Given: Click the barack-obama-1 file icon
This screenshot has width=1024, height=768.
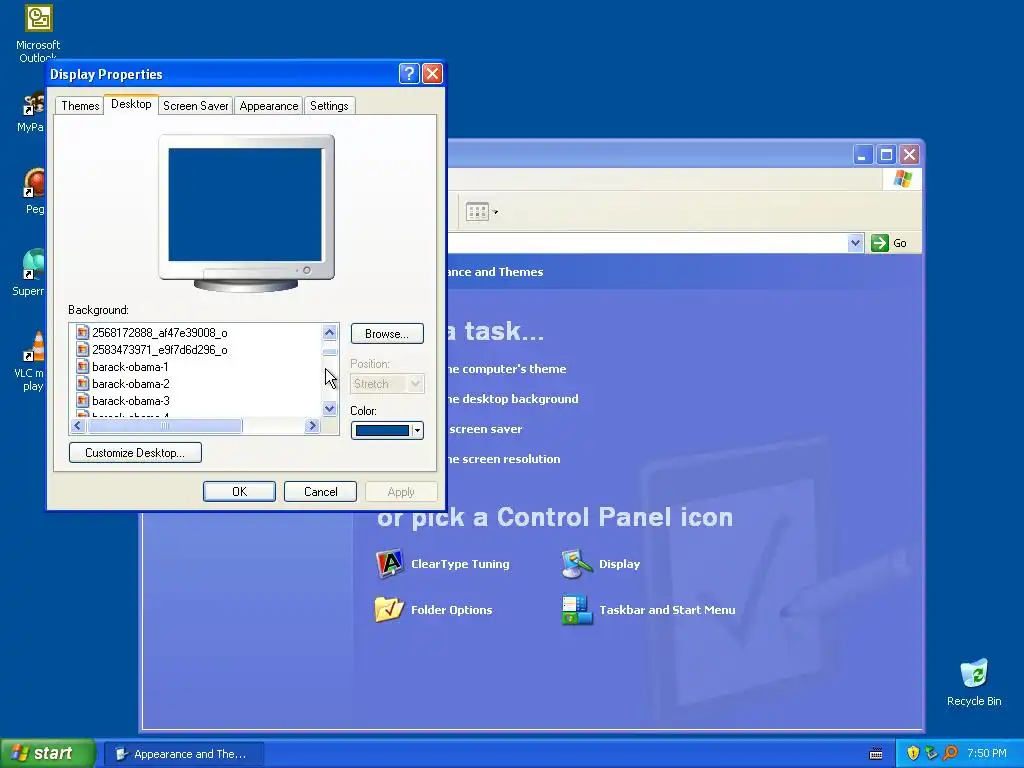Looking at the screenshot, I should point(82,366).
